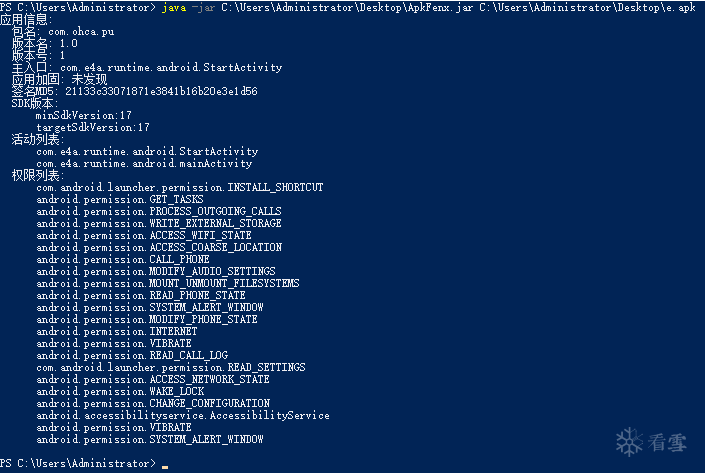Click the cursor at the bottom prompt
This screenshot has height=473, width=705.
point(165,465)
